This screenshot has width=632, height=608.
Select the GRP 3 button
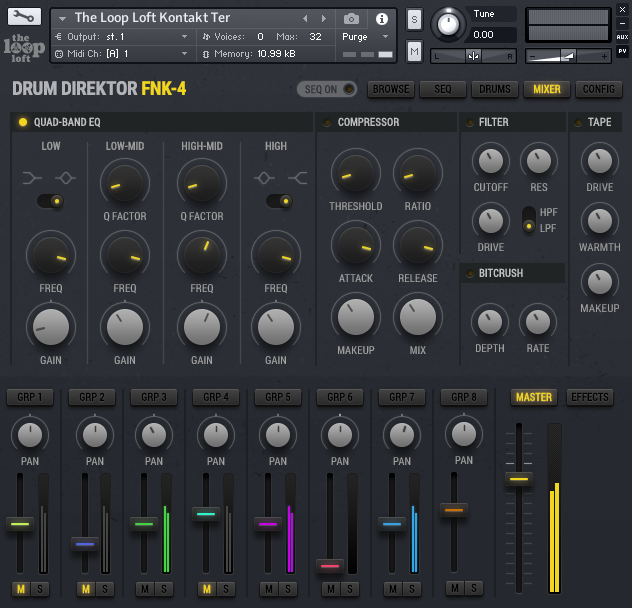click(x=154, y=397)
